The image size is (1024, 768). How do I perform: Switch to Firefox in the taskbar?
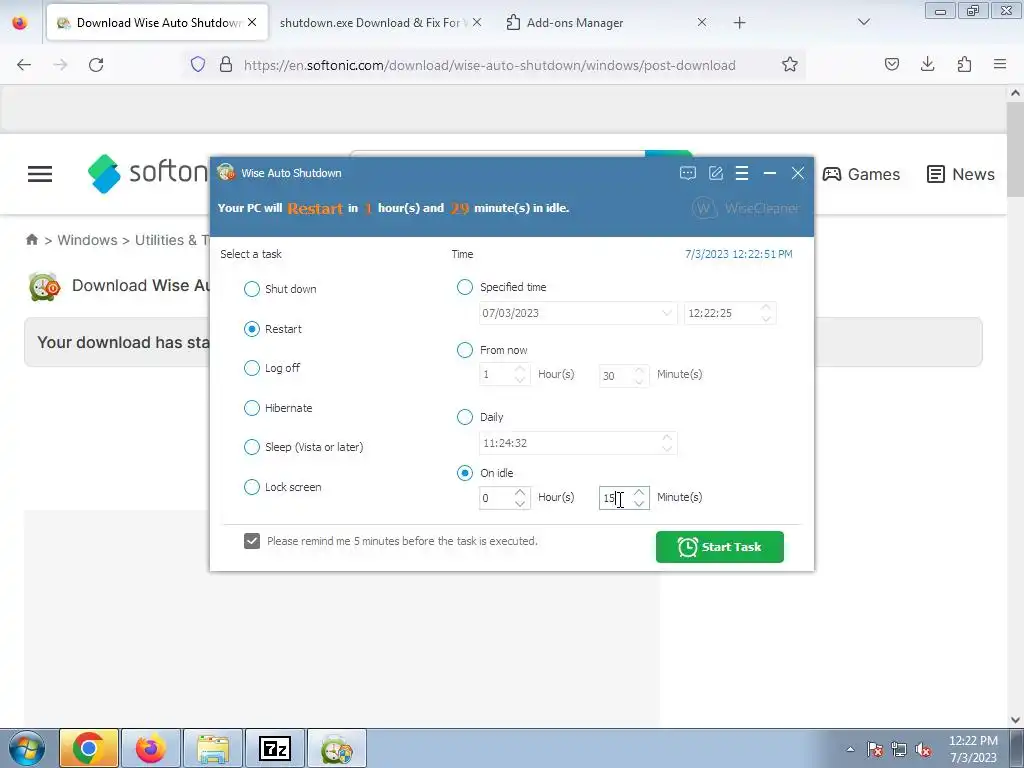(x=150, y=748)
